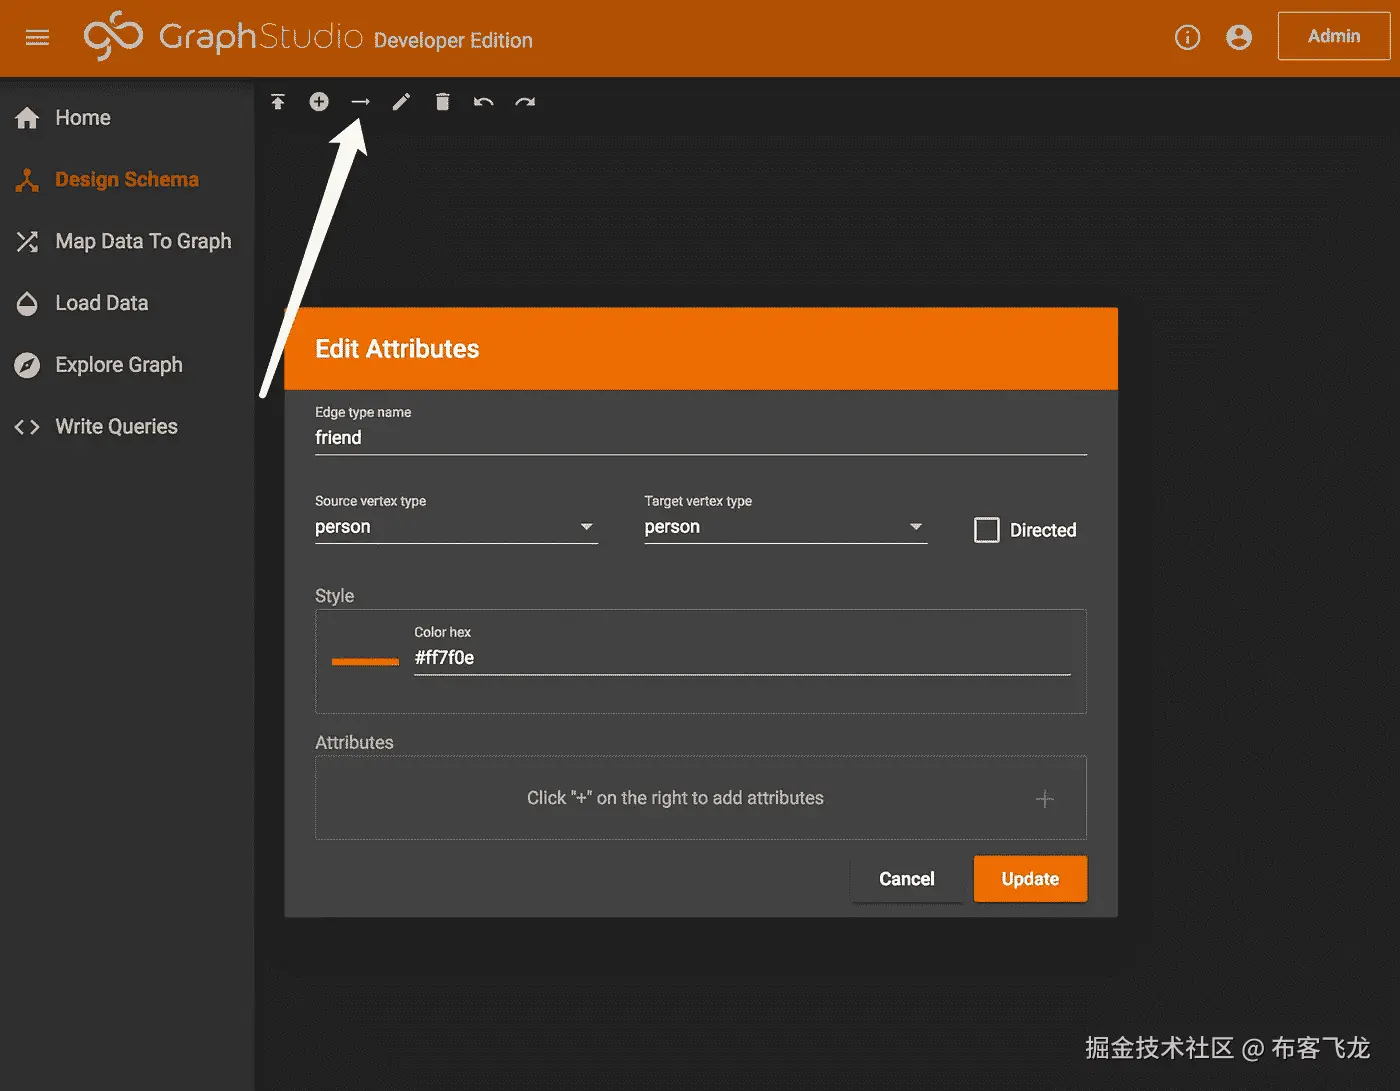Open Target vertex type dropdown

[785, 527]
